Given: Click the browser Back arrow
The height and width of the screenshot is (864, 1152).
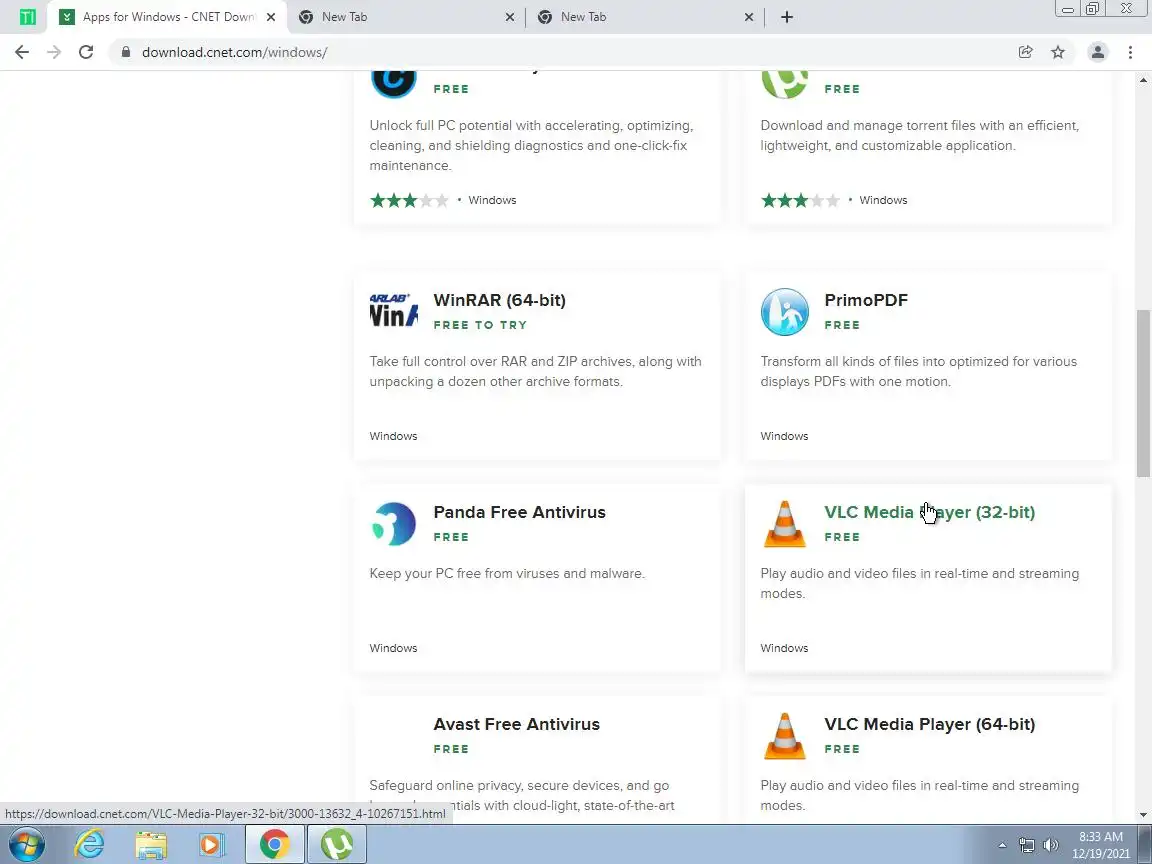Looking at the screenshot, I should [x=22, y=52].
